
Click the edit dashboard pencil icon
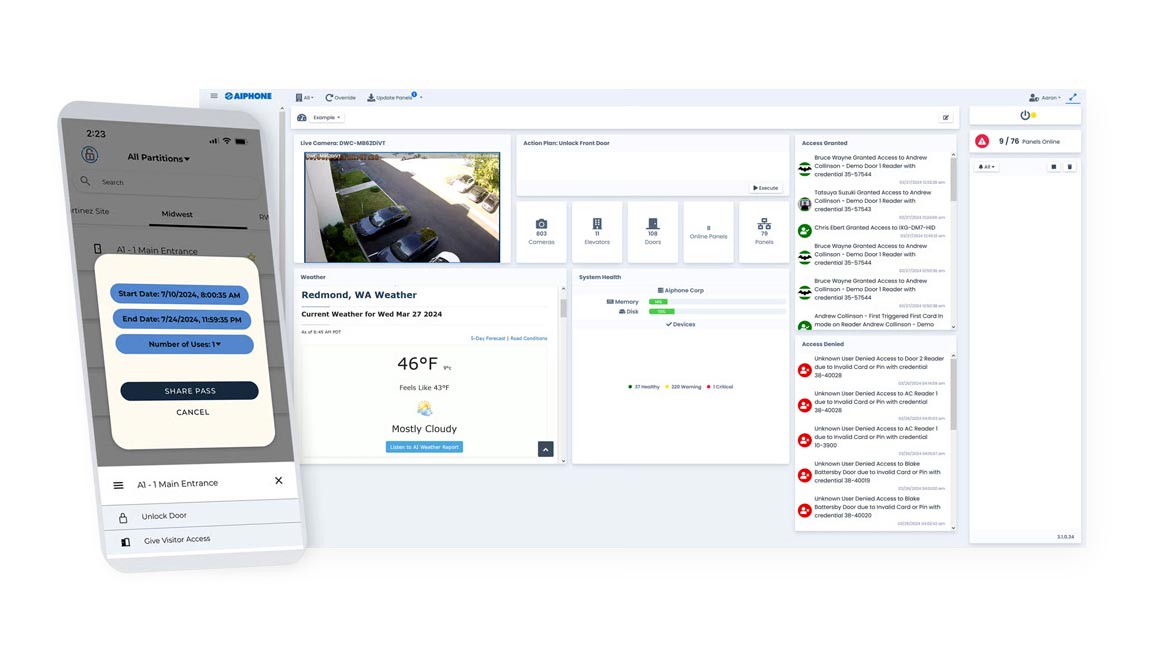(x=945, y=118)
